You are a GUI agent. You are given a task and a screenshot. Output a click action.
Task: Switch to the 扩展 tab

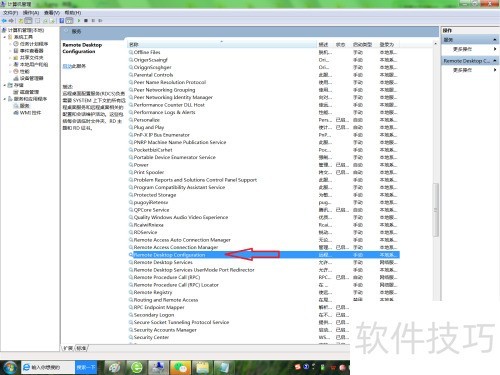pos(68,348)
